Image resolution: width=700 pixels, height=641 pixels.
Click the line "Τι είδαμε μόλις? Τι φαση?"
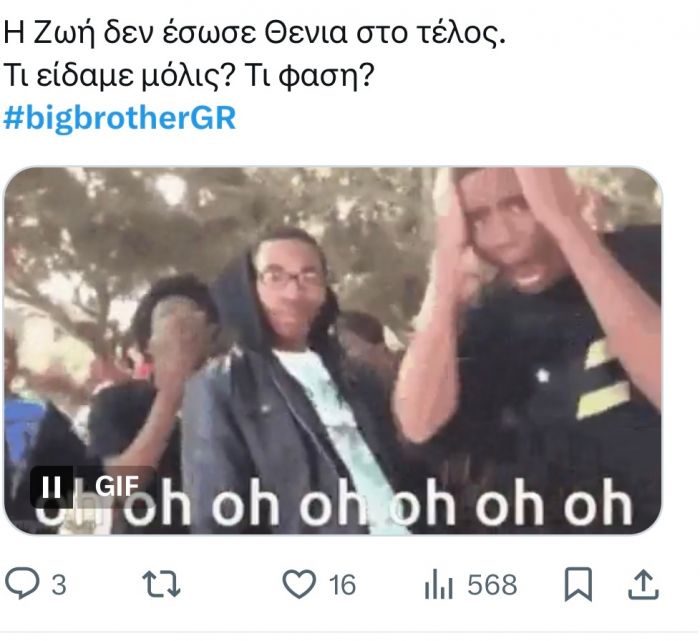tap(188, 76)
